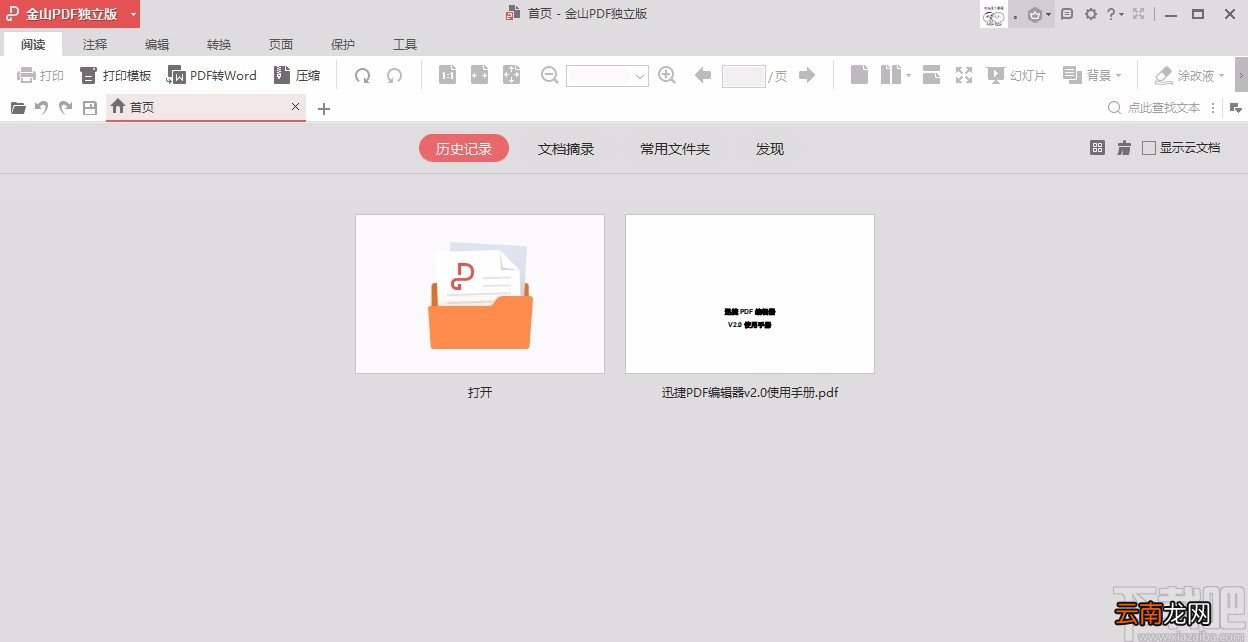Screen dimensions: 1248x642
Task: Toggle panel with the far-right arrow icon
Action: pyautogui.click(x=1236, y=108)
